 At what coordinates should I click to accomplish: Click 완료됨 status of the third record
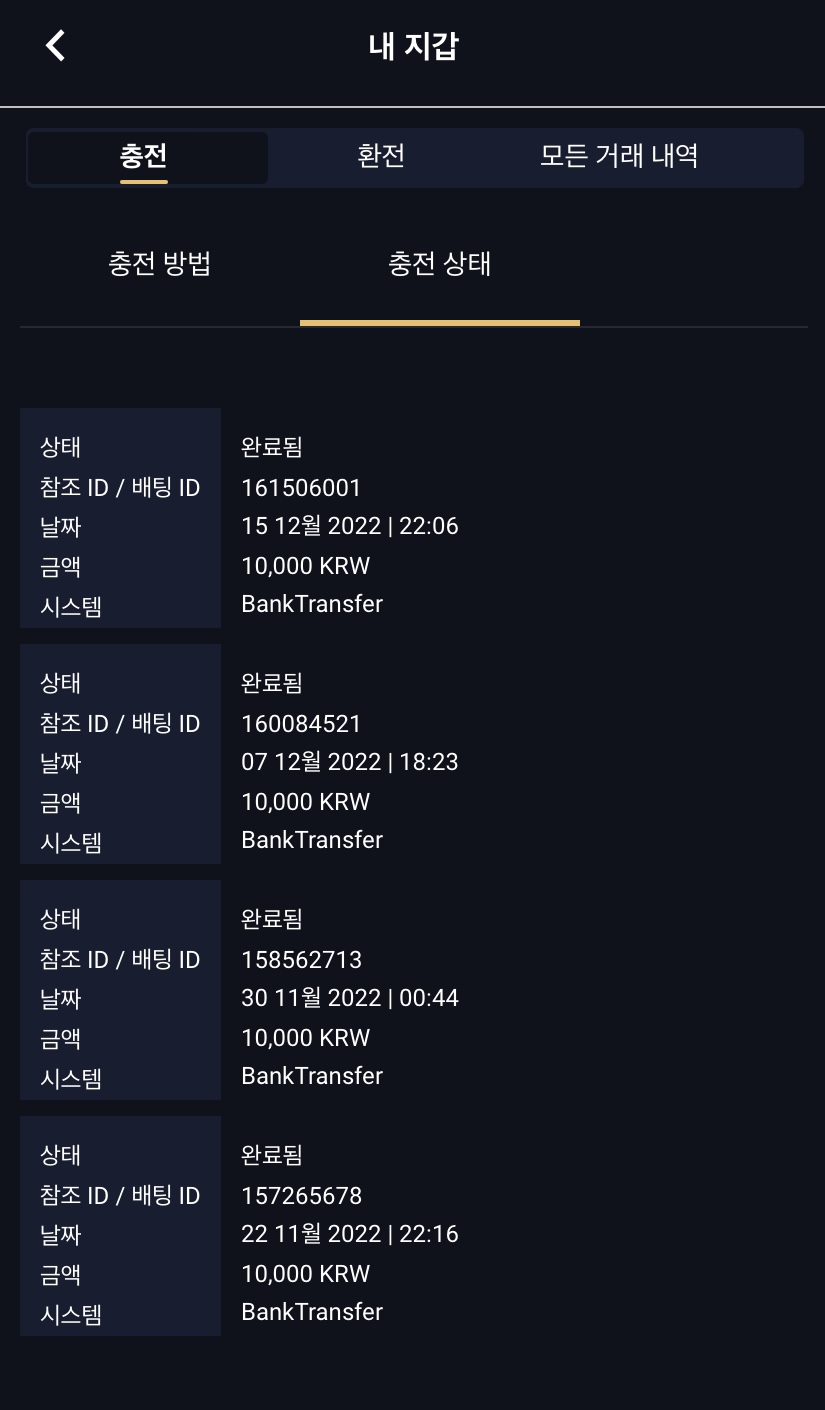tap(272, 920)
